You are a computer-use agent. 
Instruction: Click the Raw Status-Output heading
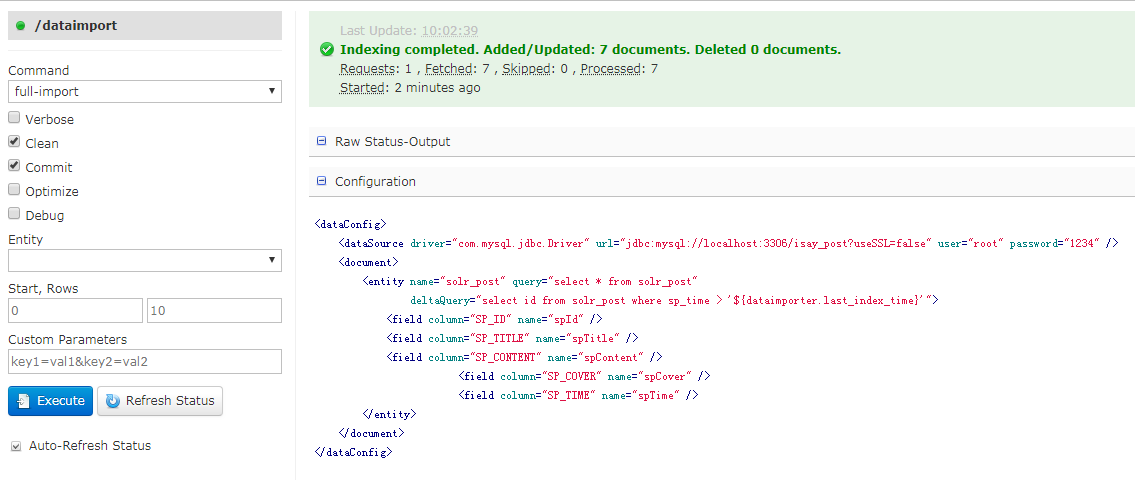(392, 142)
